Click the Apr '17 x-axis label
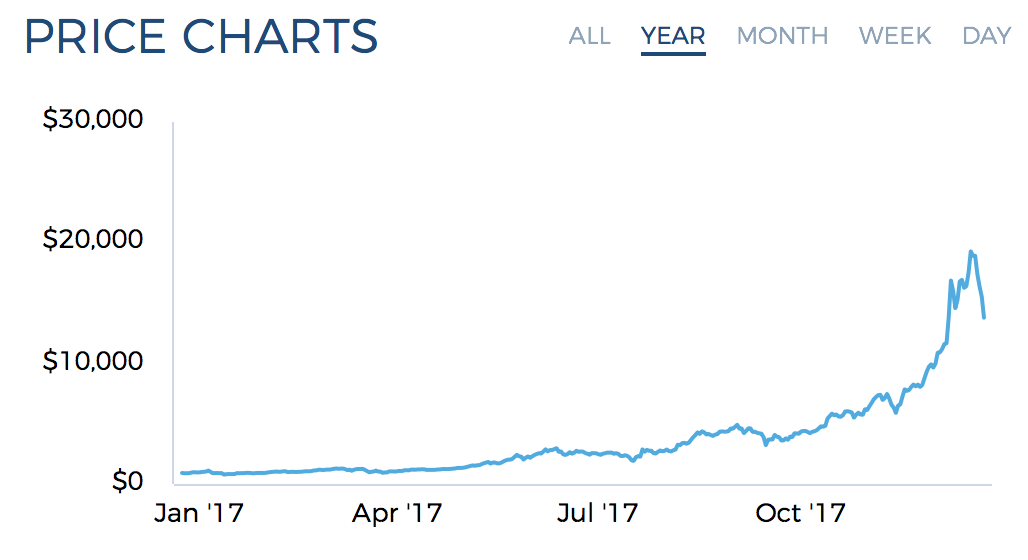This screenshot has height=560, width=1028. click(397, 514)
